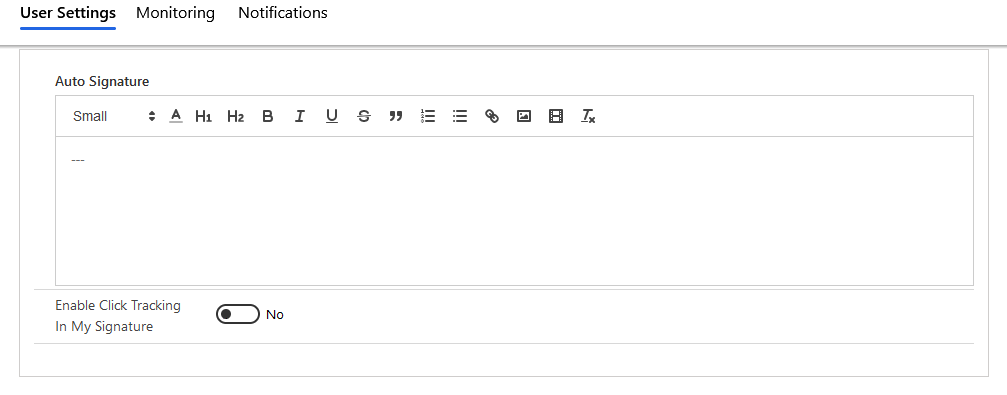Click inside the Auto Signature text area

tap(514, 211)
